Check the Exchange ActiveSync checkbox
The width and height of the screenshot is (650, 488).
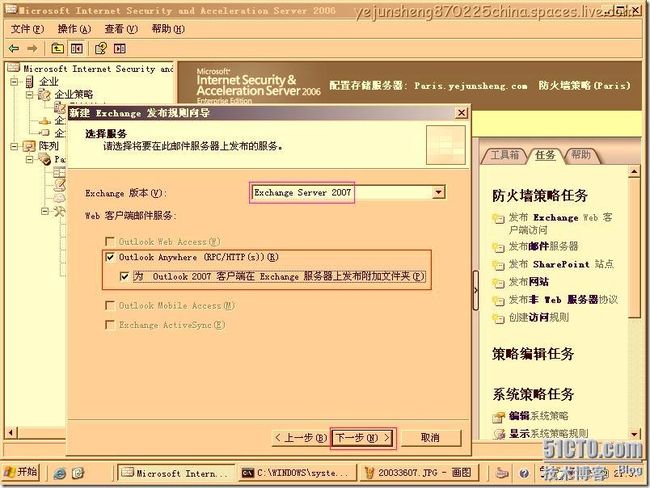coord(110,325)
